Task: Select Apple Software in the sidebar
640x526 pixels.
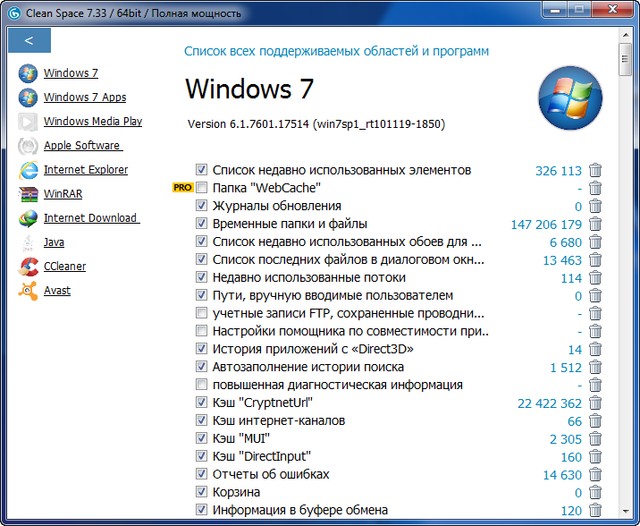Action: coord(82,146)
